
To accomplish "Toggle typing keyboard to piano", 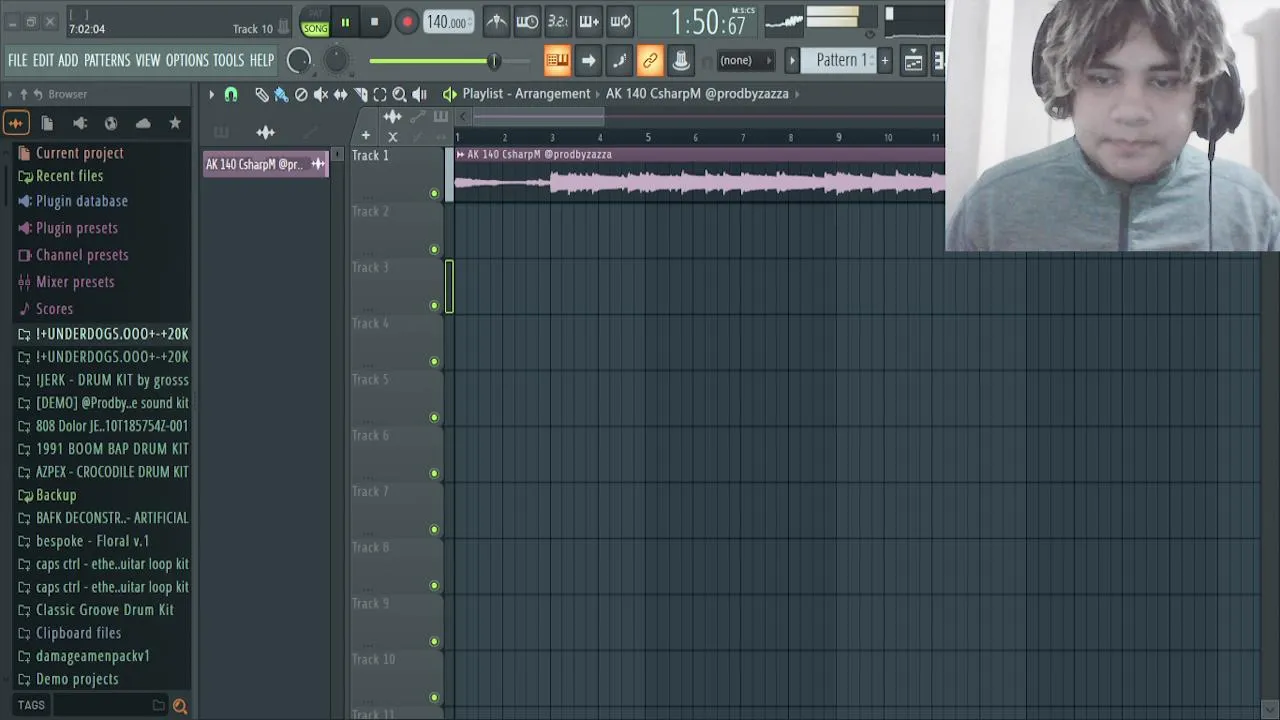I will tap(557, 61).
